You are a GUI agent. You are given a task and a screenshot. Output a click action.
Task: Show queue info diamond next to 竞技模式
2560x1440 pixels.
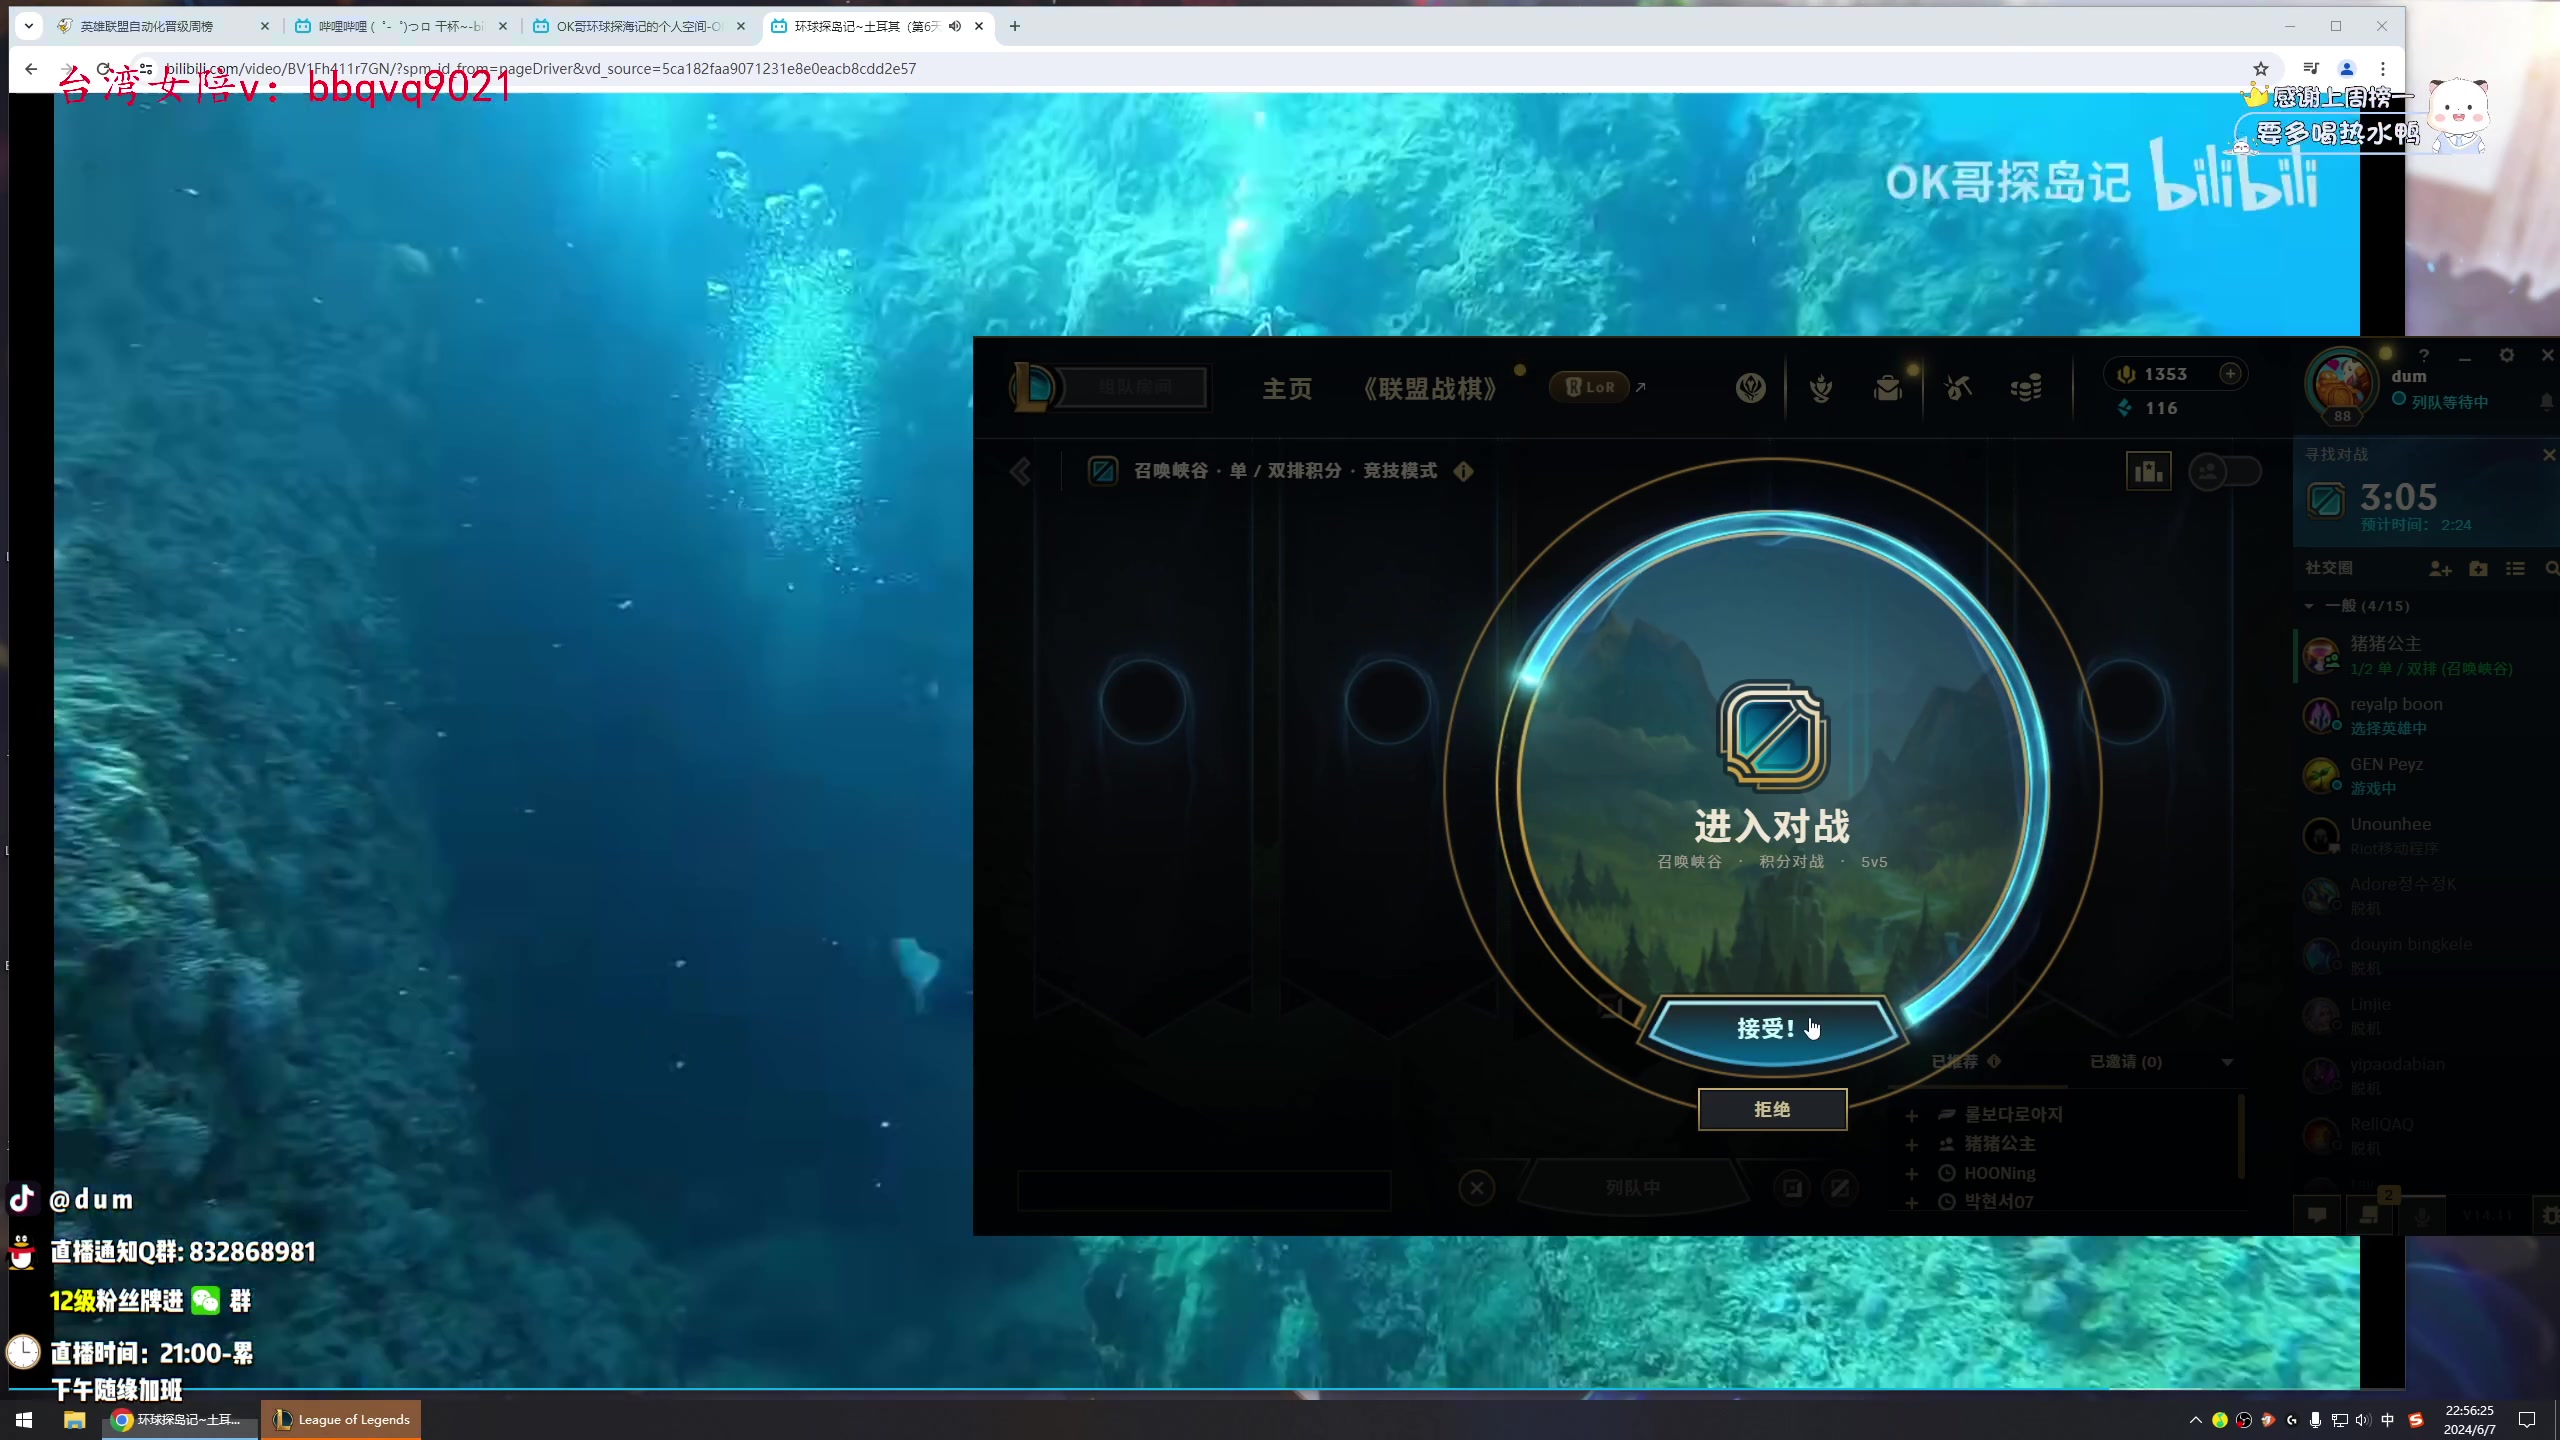pos(1463,471)
